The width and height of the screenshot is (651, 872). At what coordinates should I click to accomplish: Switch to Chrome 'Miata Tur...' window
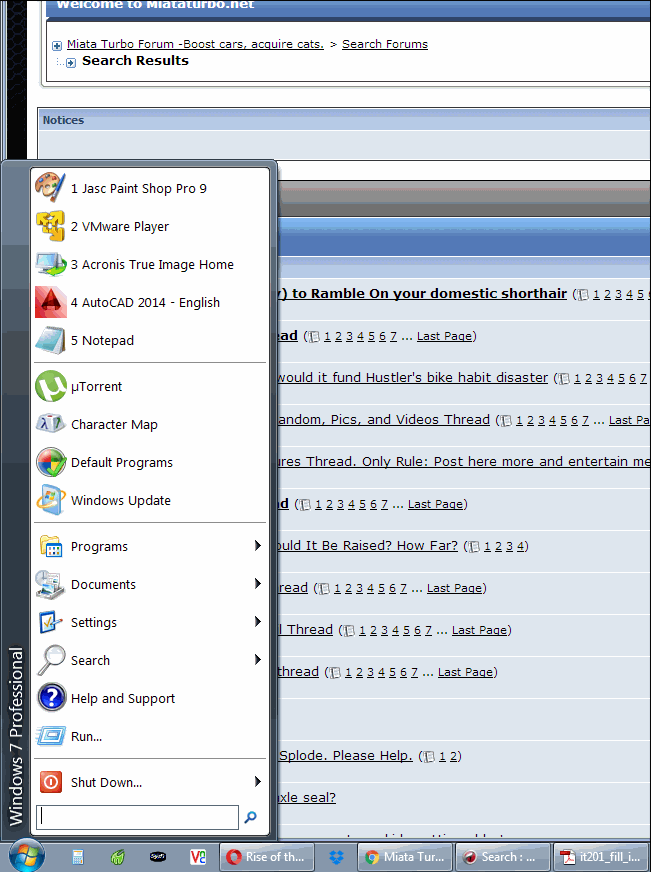405,857
